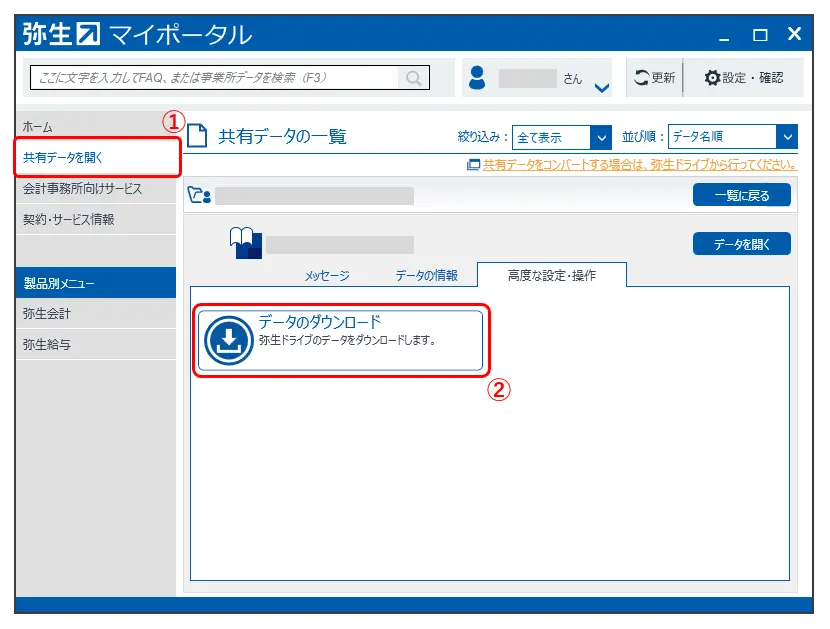Click the FAQ search input field
This screenshot has height=629, width=830.
(x=215, y=78)
